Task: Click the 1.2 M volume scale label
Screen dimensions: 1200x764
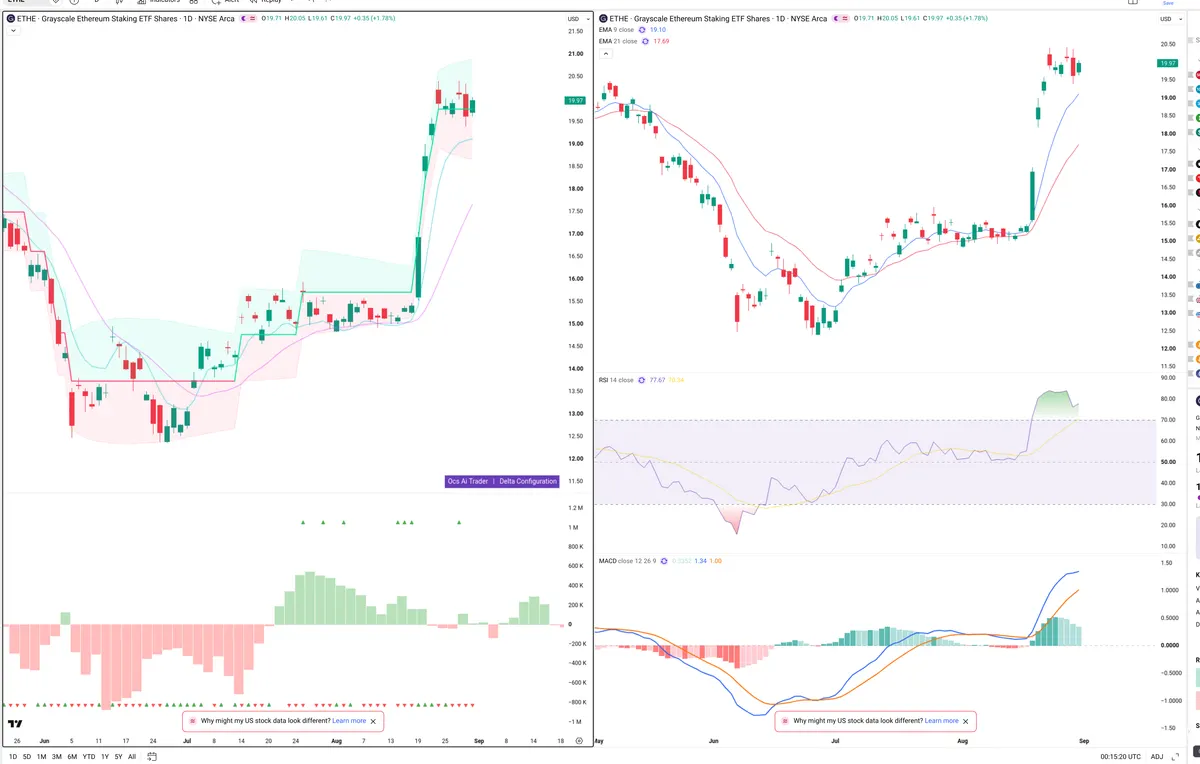Action: tap(575, 508)
